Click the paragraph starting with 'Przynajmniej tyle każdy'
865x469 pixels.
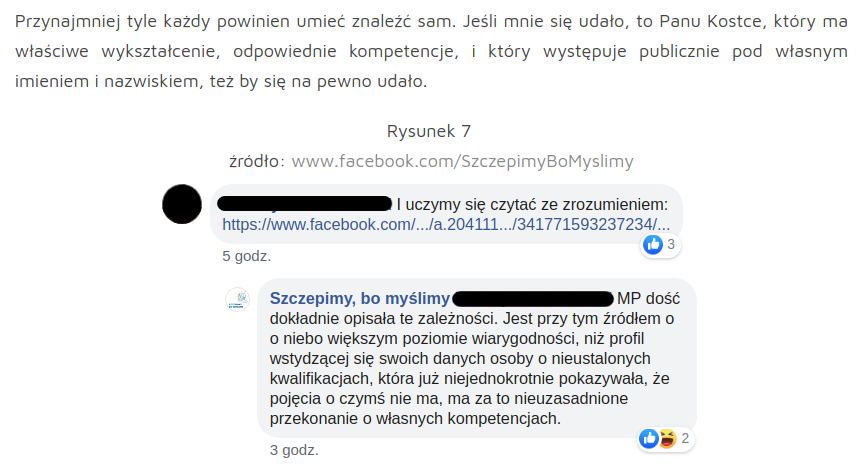(431, 51)
